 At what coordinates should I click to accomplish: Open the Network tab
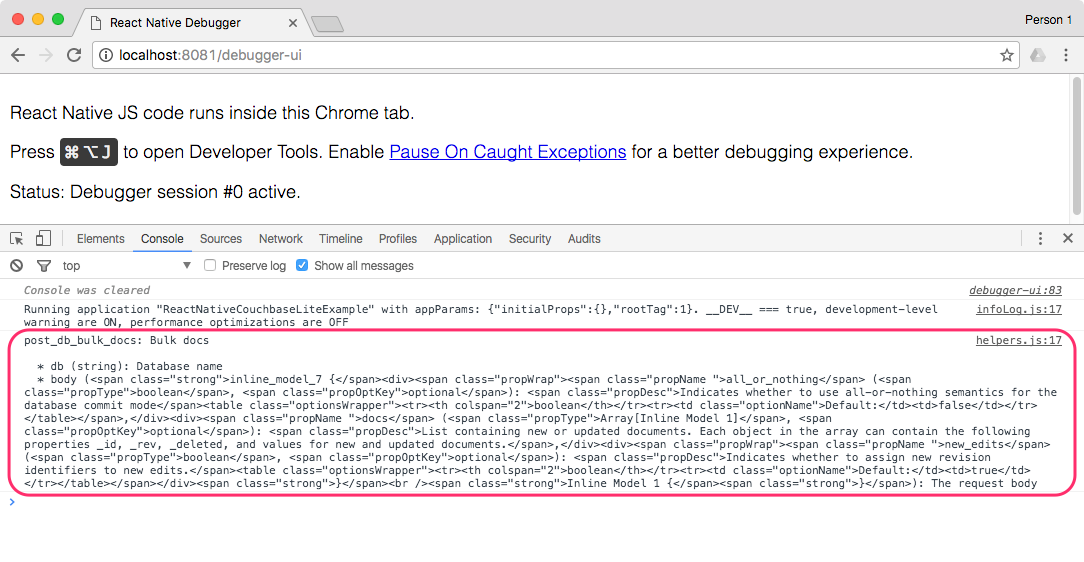pos(281,238)
